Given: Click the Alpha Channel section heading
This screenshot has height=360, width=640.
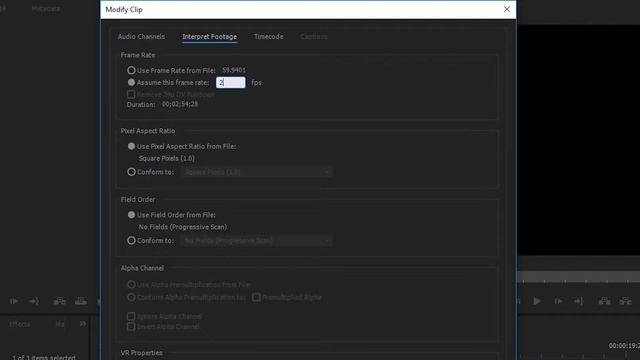Looking at the screenshot, I should pos(142,268).
